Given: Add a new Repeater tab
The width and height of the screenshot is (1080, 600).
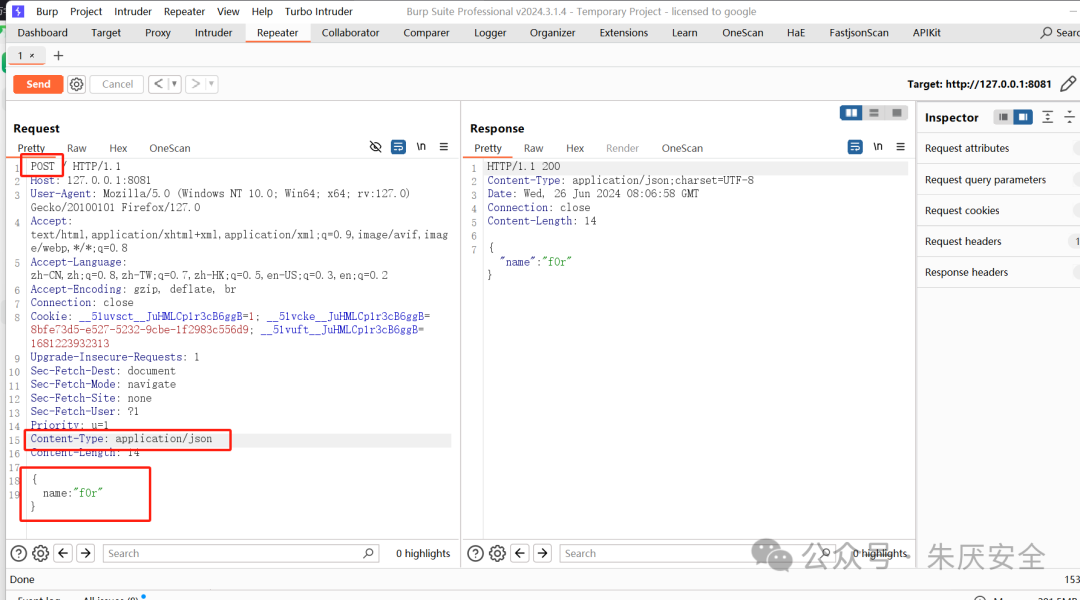Looking at the screenshot, I should pyautogui.click(x=59, y=56).
